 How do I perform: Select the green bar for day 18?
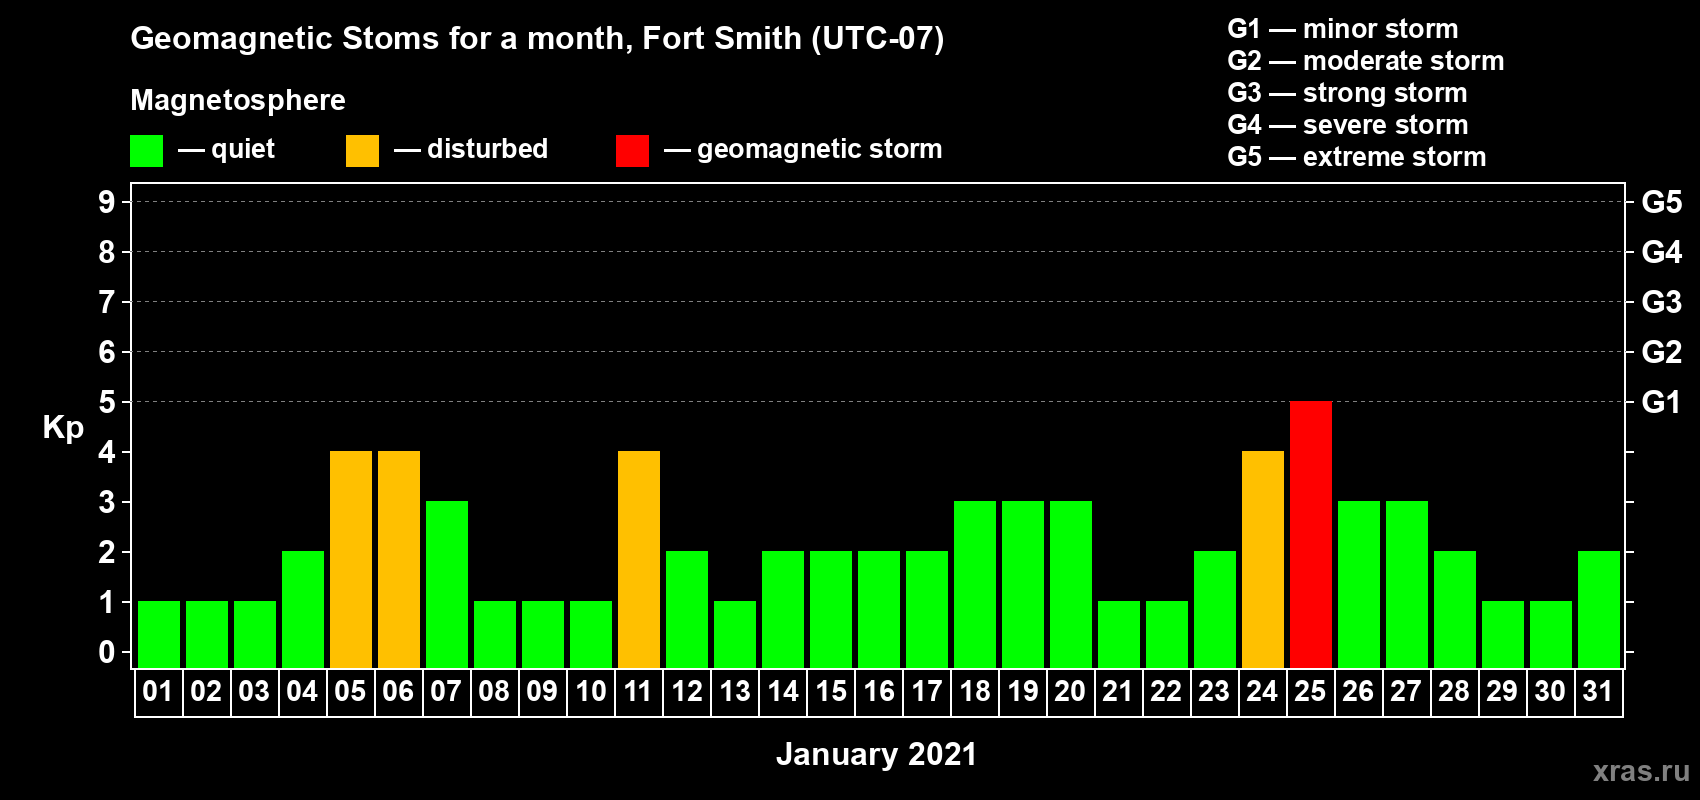(x=975, y=584)
